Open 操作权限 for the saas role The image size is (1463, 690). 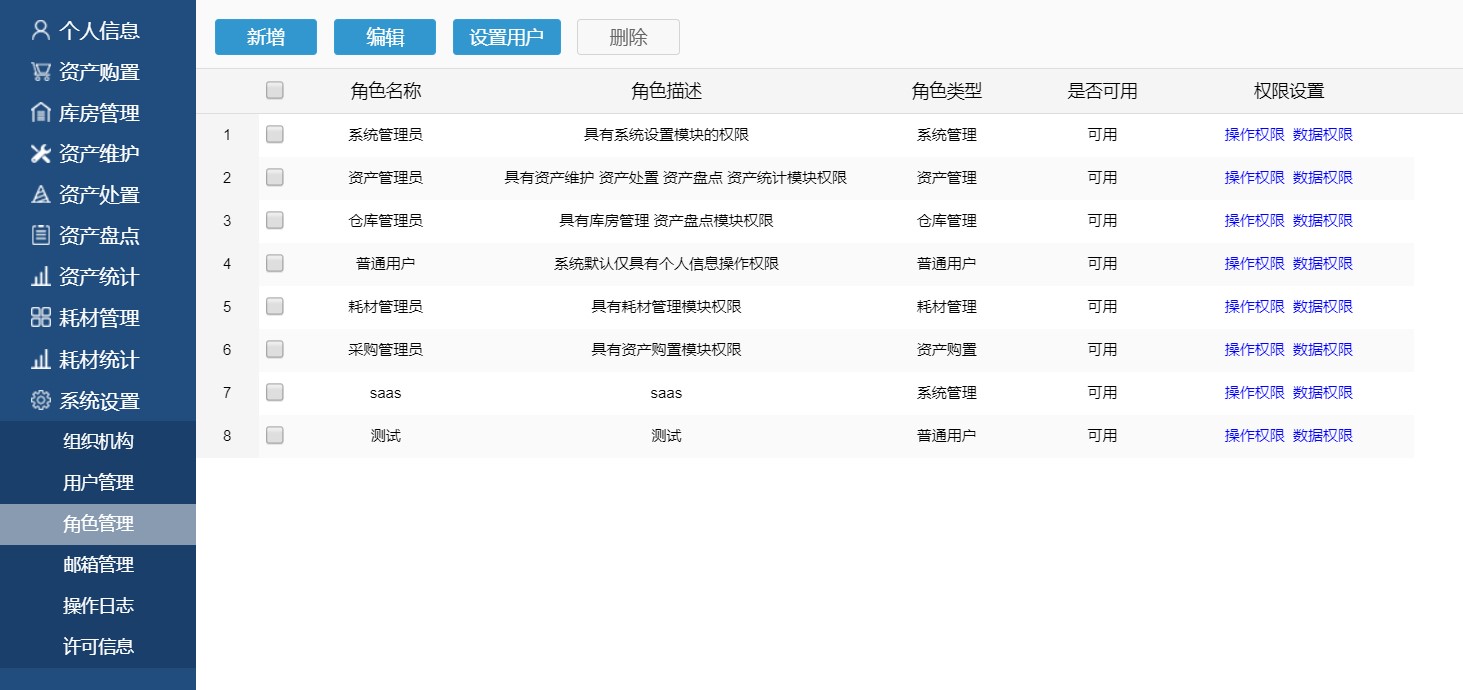point(1254,393)
